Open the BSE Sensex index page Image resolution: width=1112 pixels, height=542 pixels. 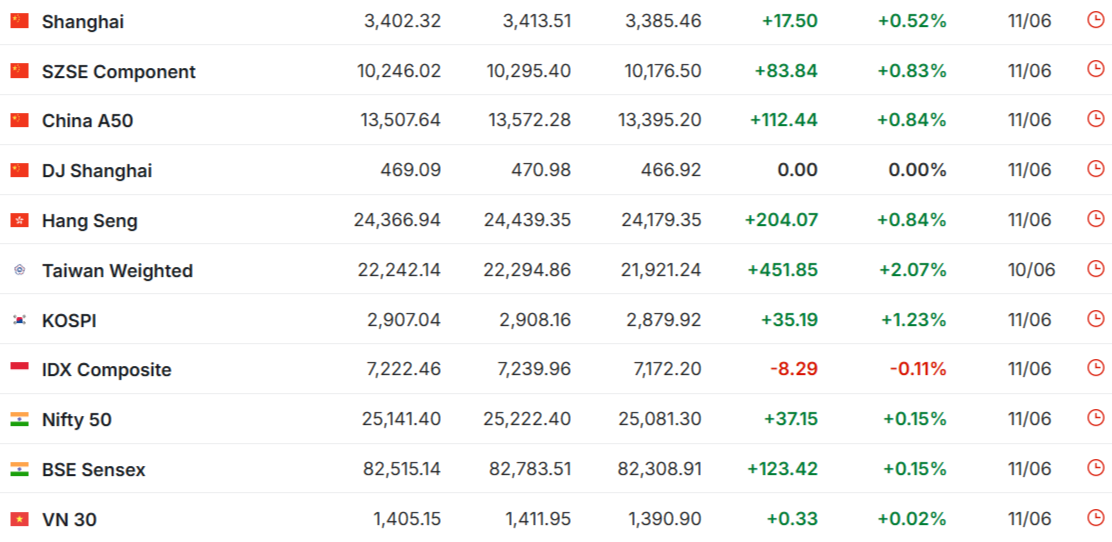(x=94, y=470)
